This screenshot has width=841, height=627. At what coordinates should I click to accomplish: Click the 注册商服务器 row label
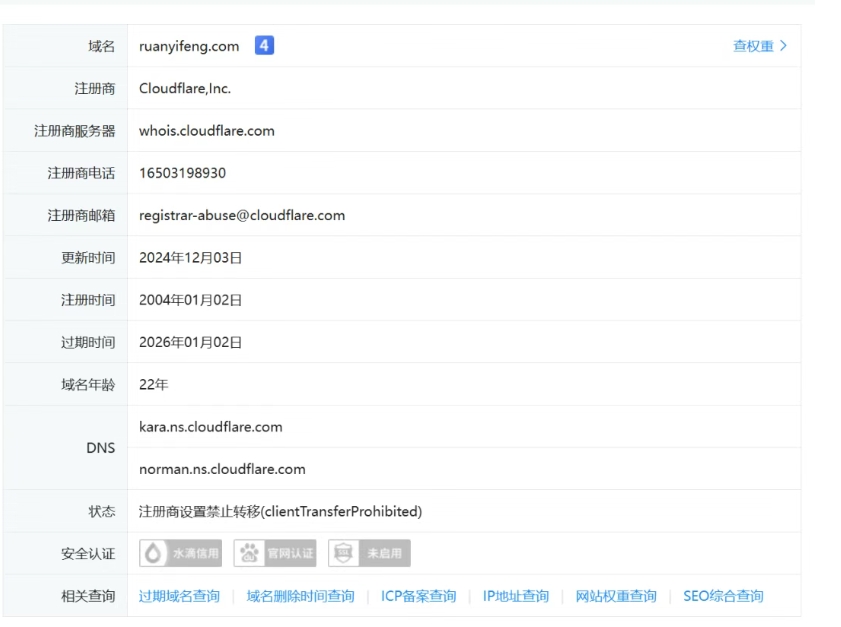pyautogui.click(x=75, y=131)
